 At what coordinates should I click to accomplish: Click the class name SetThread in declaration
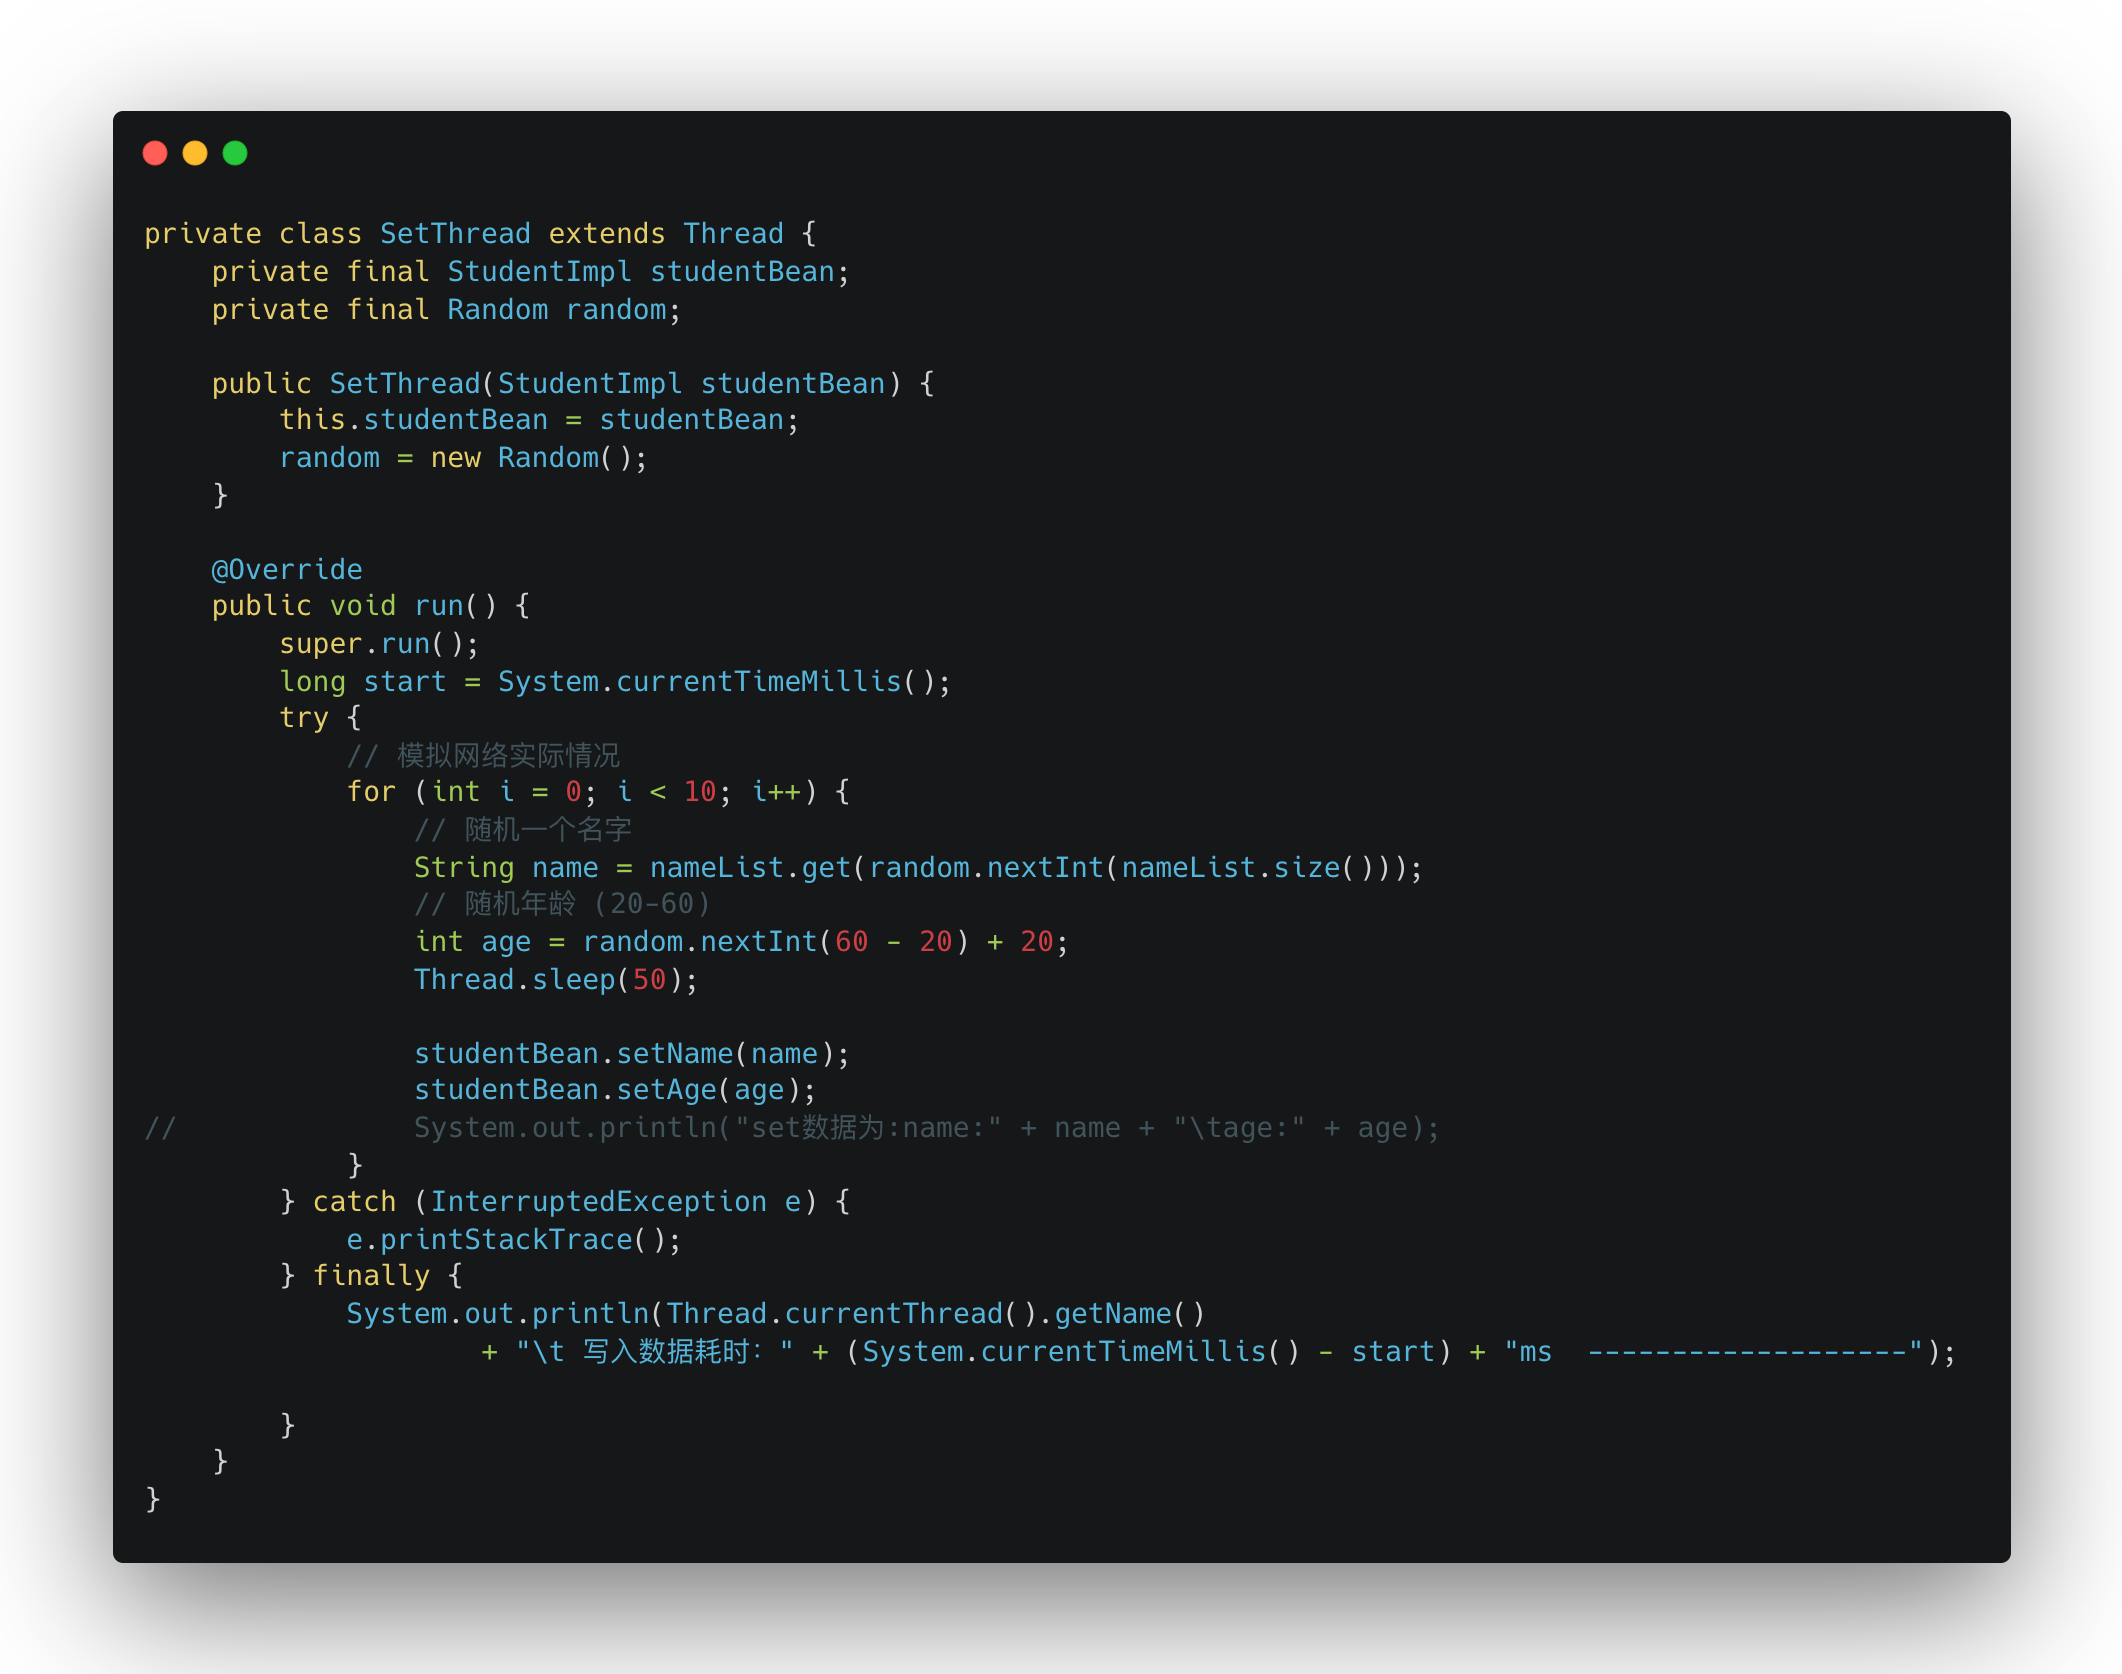(455, 234)
